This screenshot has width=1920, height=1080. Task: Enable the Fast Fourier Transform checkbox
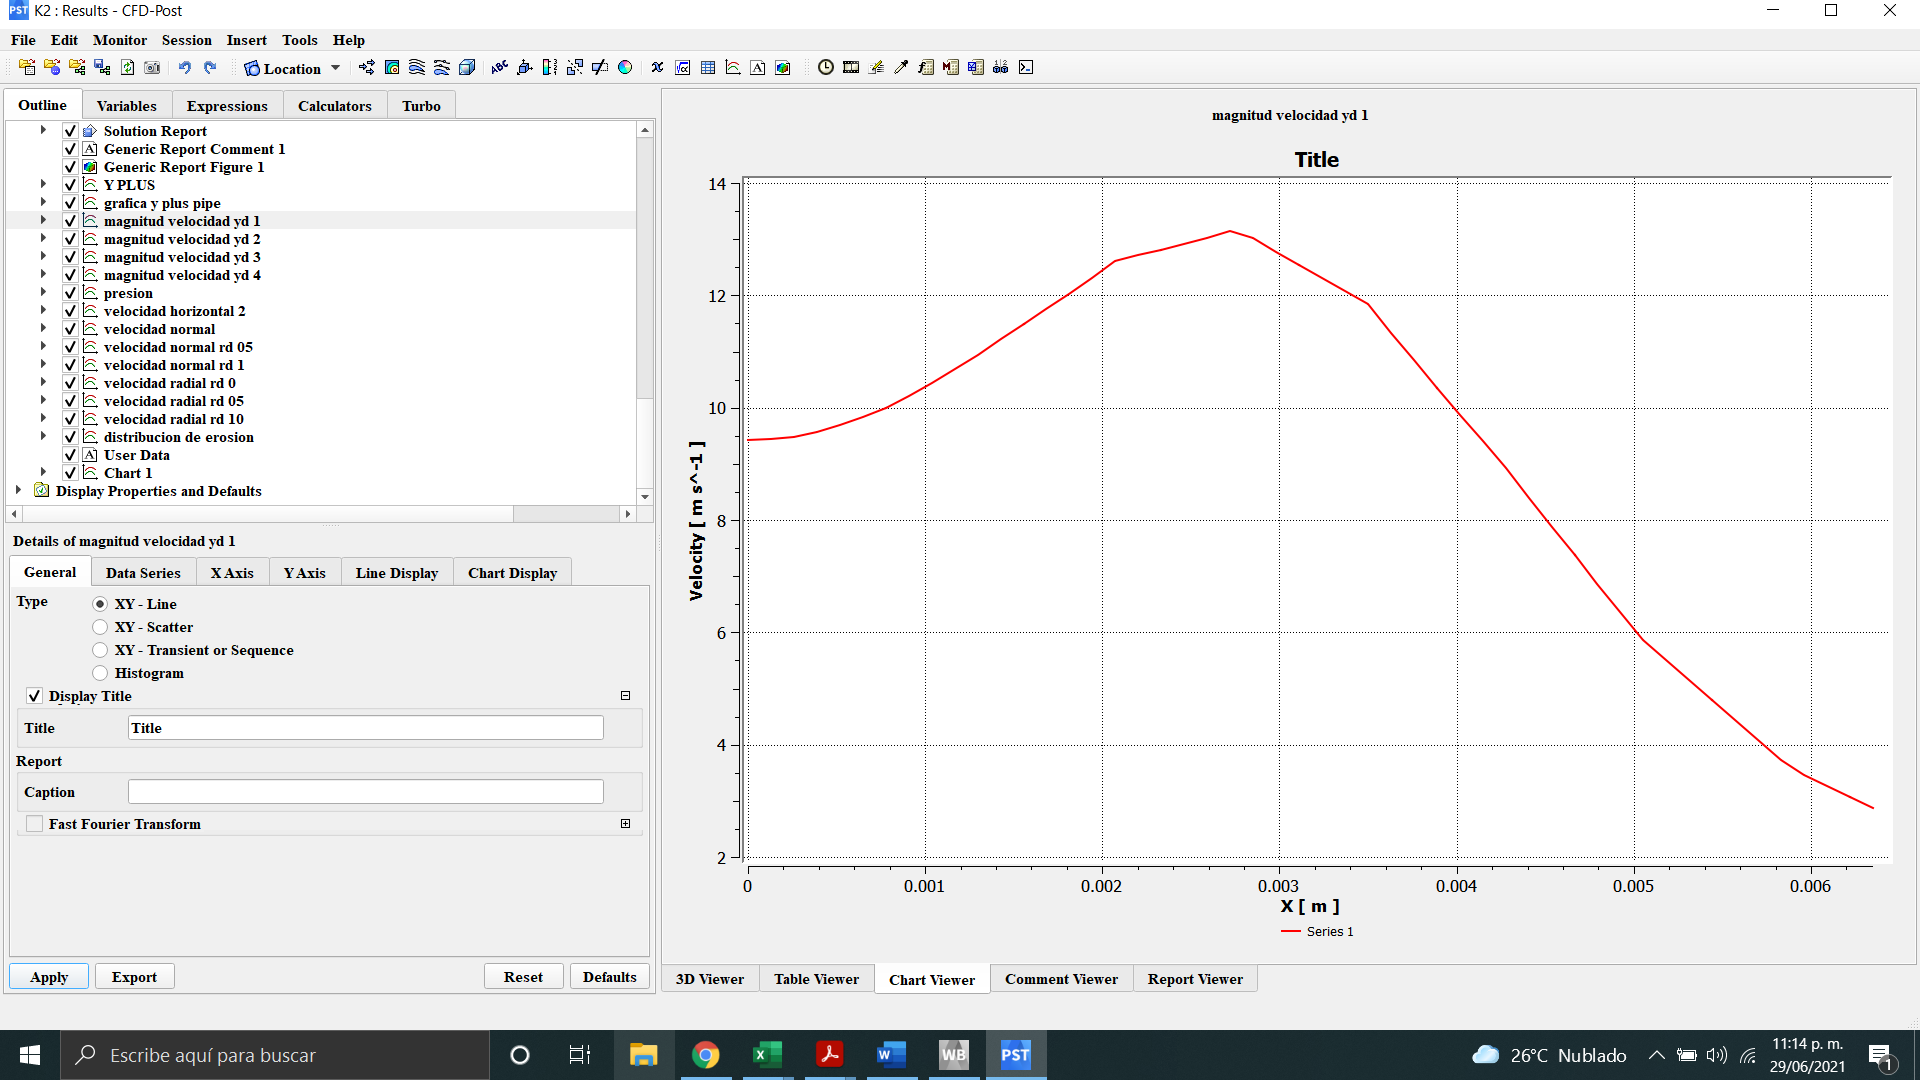tap(35, 824)
